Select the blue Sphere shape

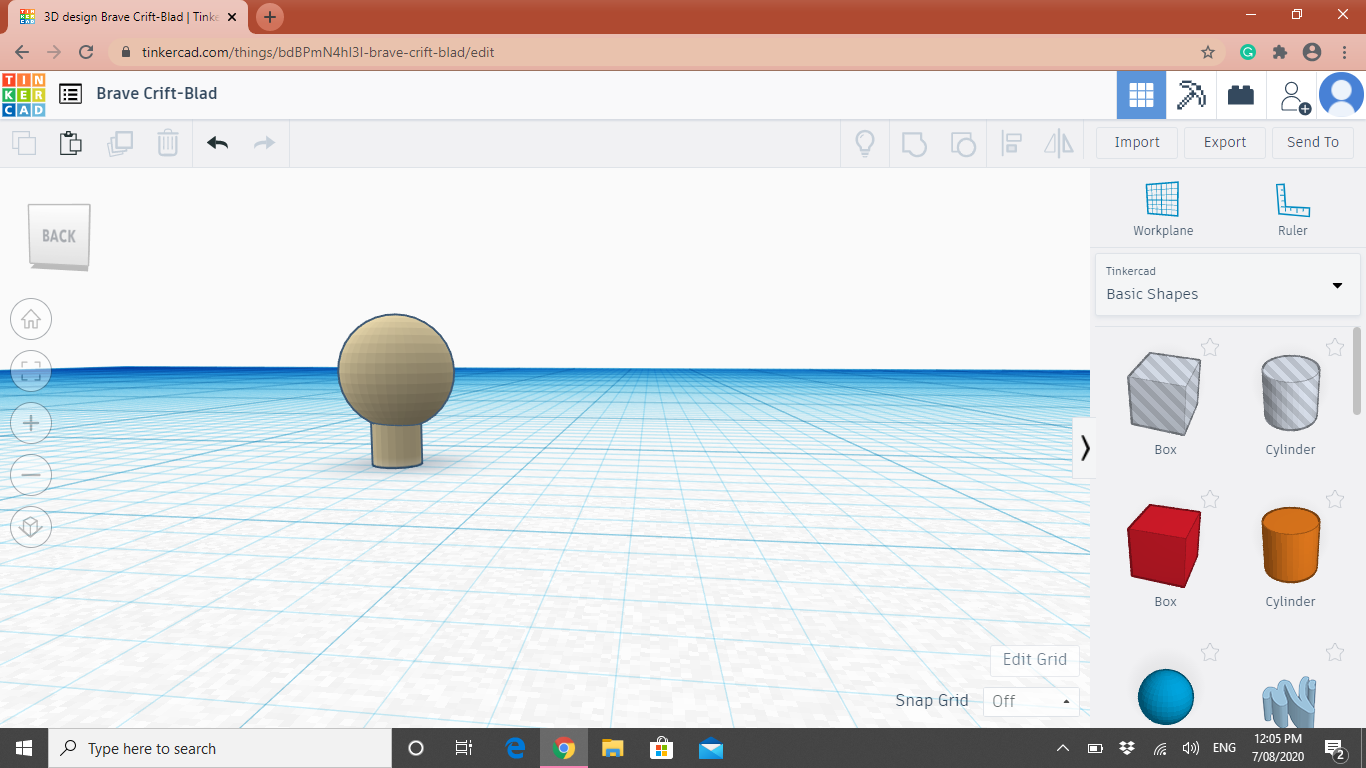tap(1166, 697)
